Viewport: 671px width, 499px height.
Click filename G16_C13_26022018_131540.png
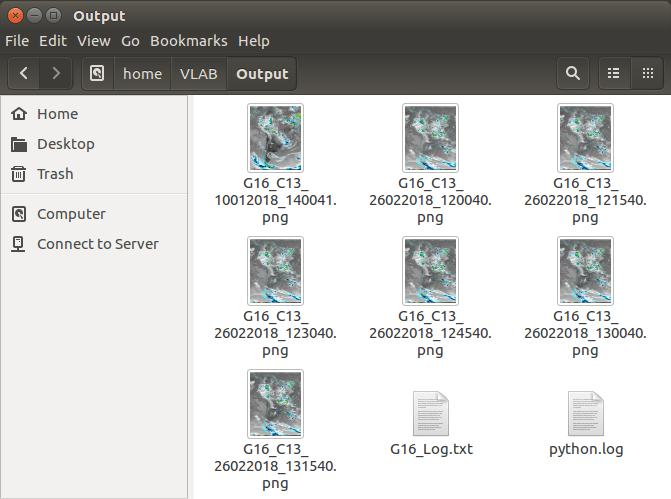point(275,466)
